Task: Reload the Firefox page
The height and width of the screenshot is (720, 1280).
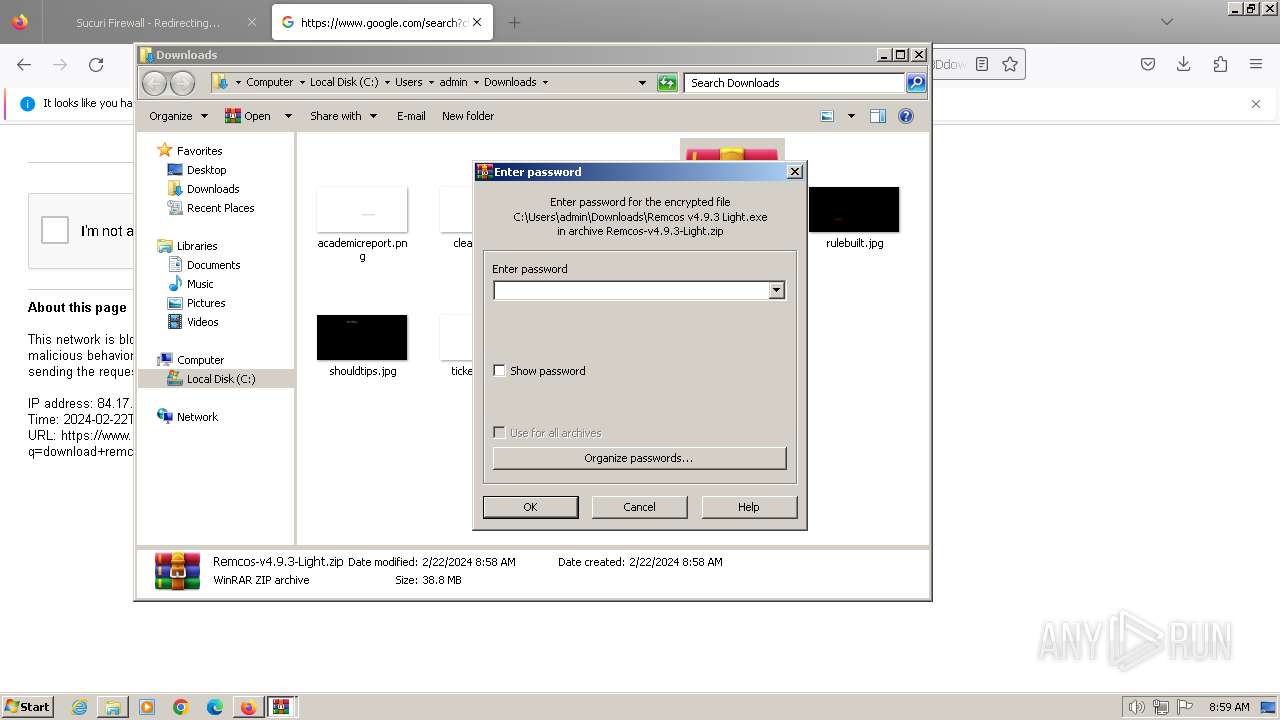Action: click(96, 64)
